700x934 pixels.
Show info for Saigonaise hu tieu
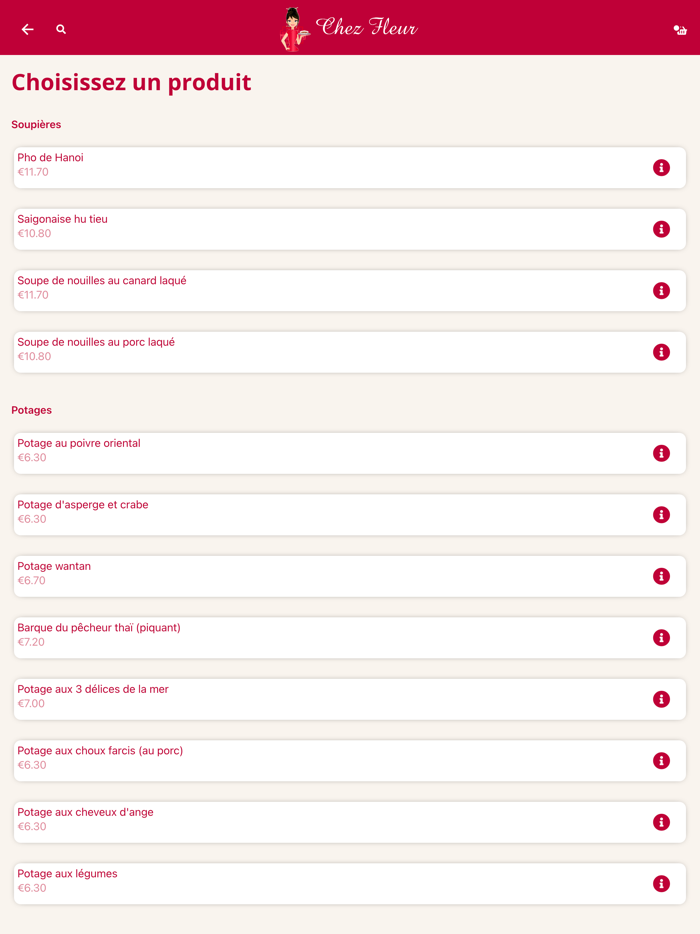point(661,229)
